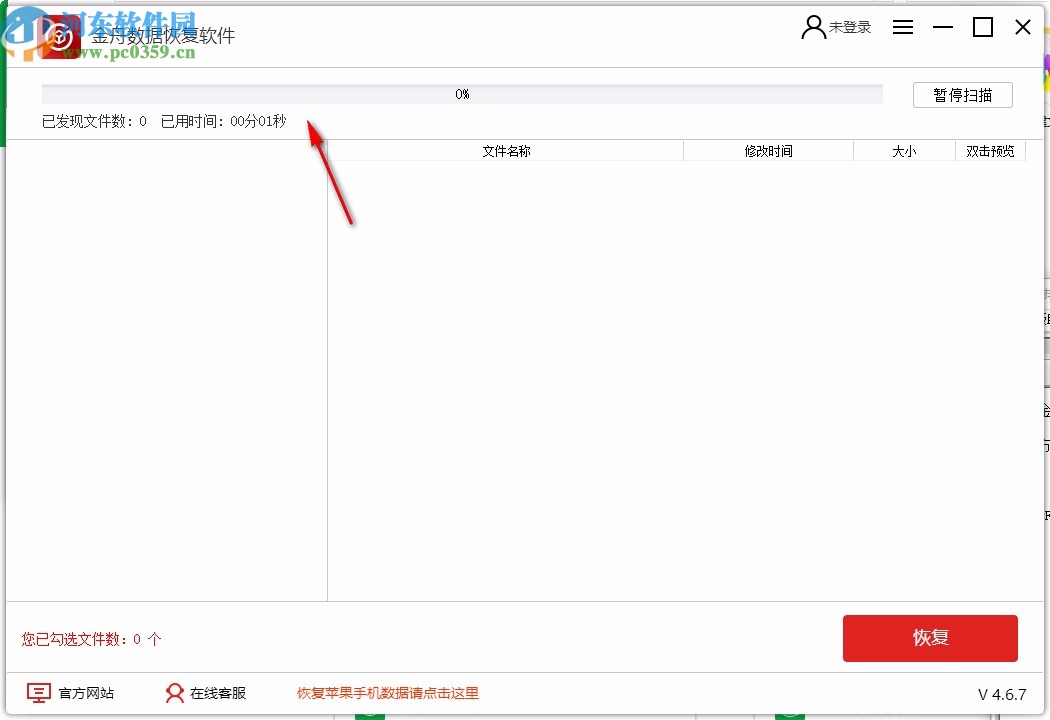Open the 未登录 user account icon
This screenshot has height=720, width=1050.
(x=811, y=27)
